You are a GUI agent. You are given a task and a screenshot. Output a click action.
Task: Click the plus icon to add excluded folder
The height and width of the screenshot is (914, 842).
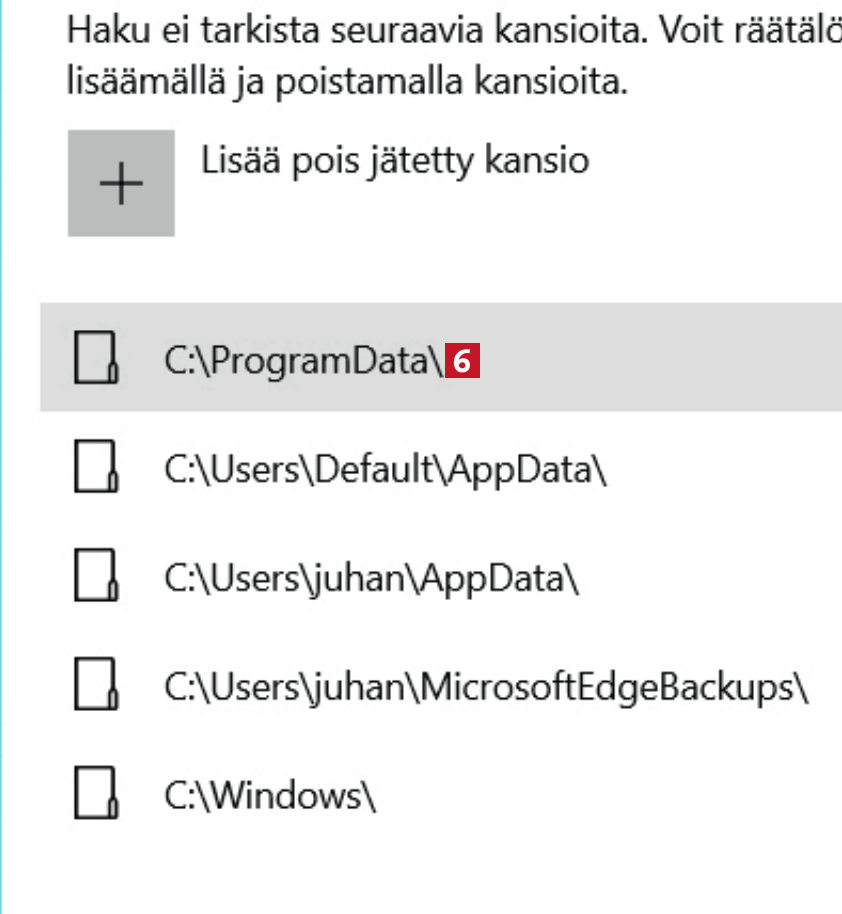[121, 184]
